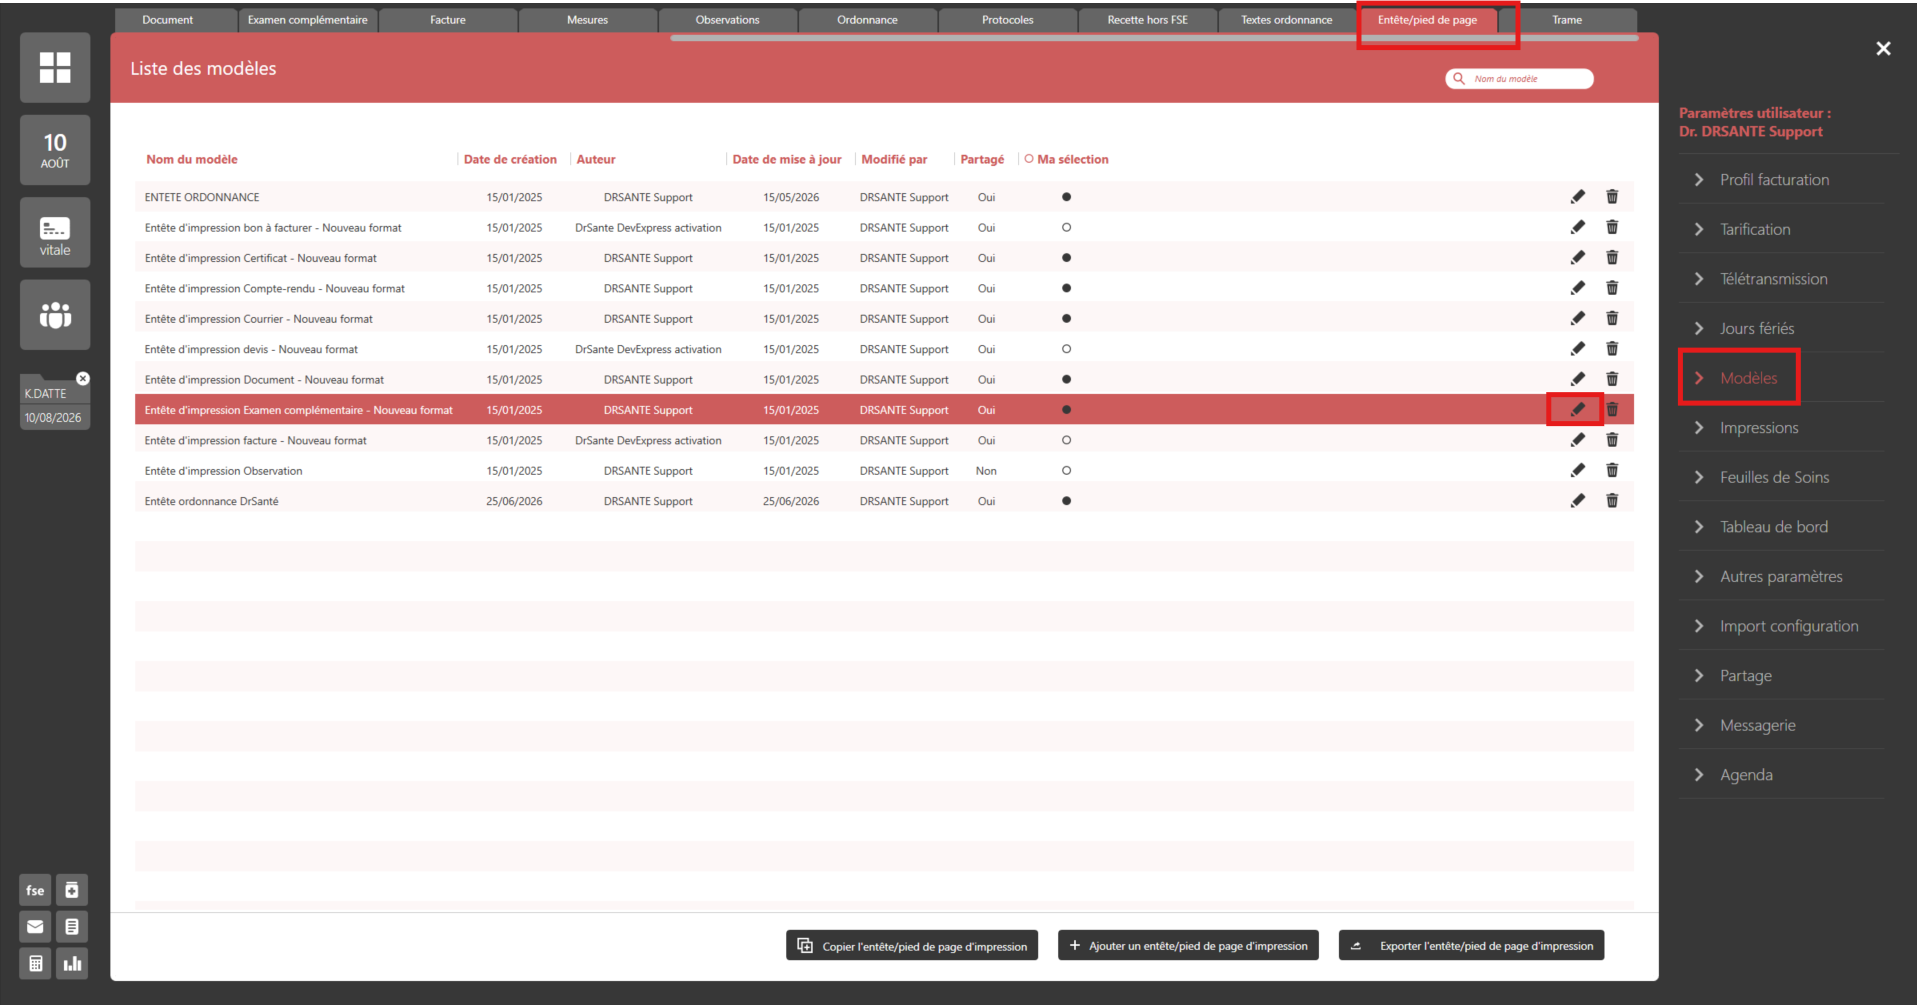Open the dashboard grid icon in left sidebar
The image size is (1917, 1005).
click(55, 67)
